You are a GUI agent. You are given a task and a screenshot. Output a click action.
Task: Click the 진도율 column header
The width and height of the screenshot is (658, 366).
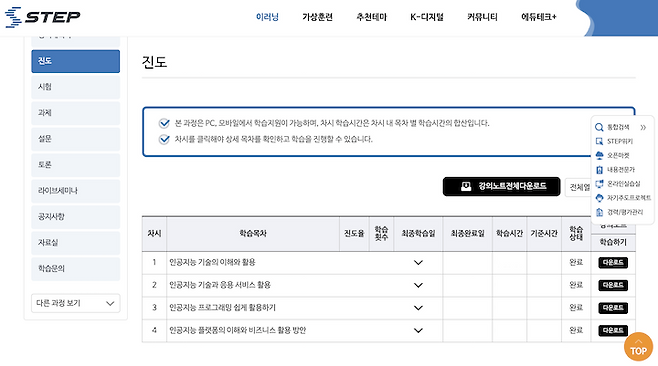pyautogui.click(x=354, y=233)
